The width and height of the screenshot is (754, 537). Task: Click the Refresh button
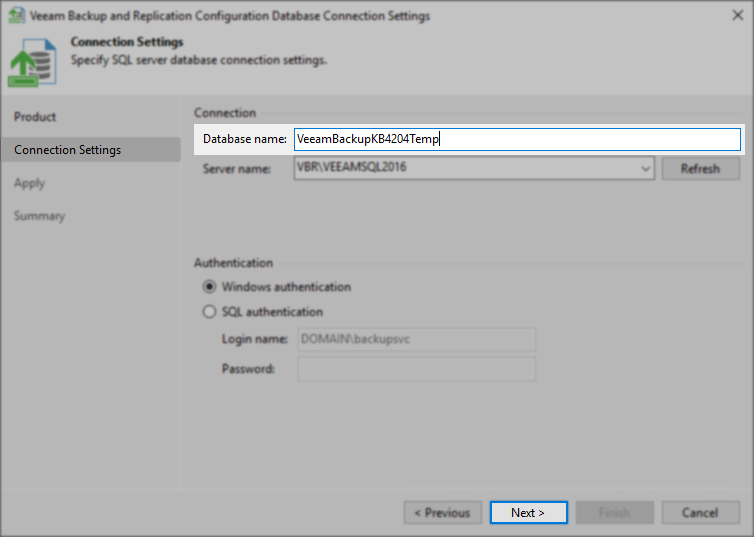coord(701,169)
